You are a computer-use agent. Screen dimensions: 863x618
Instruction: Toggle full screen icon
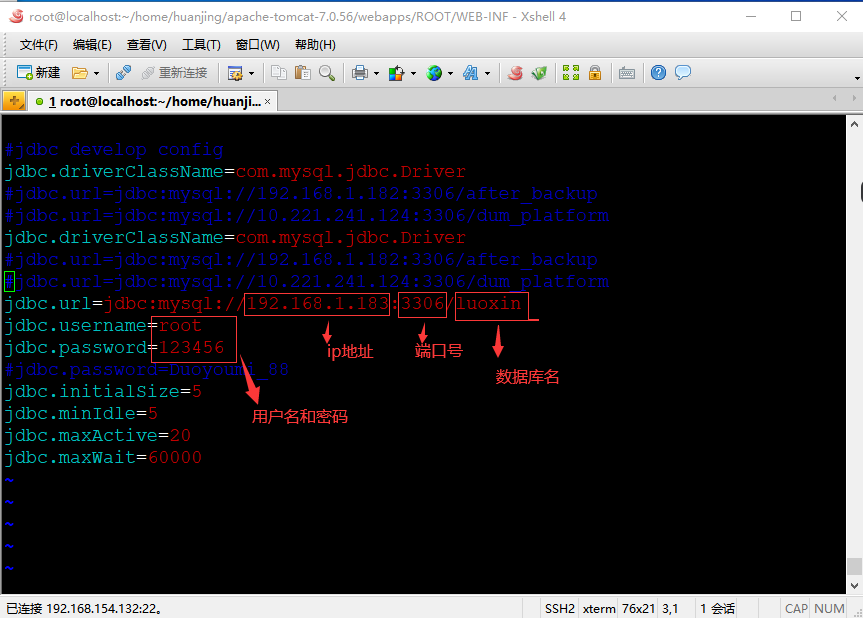pos(571,73)
